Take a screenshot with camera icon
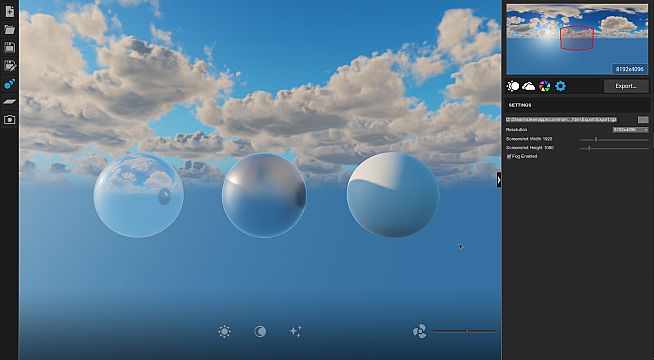This screenshot has width=654, height=360. pyautogui.click(x=9, y=120)
